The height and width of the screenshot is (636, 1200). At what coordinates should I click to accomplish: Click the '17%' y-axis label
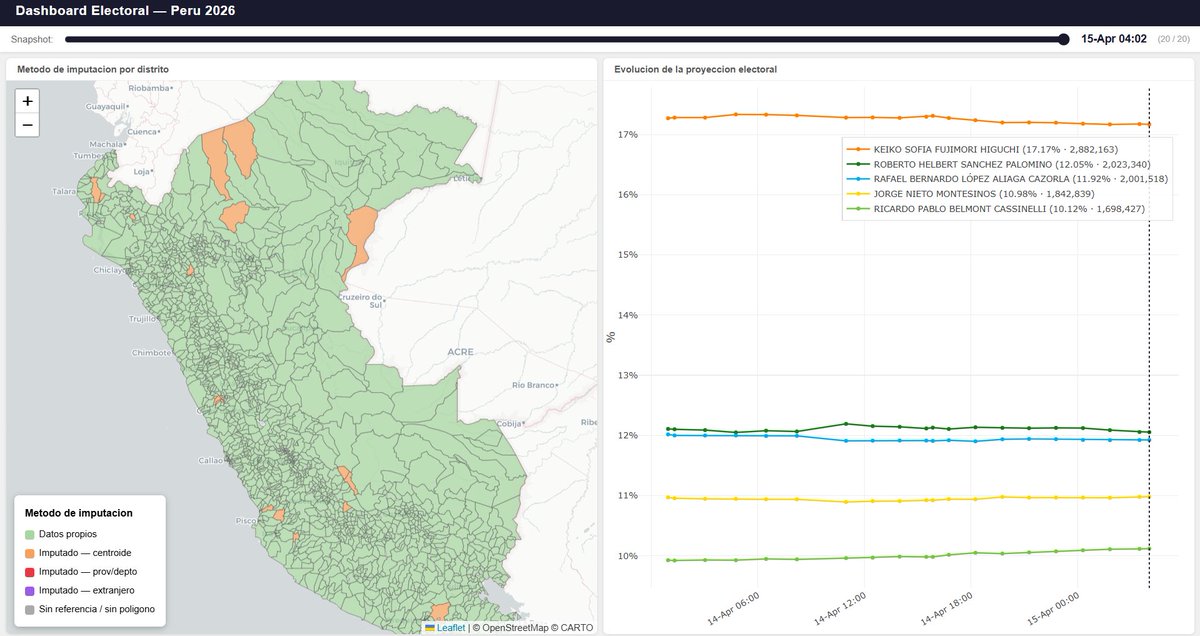click(627, 134)
